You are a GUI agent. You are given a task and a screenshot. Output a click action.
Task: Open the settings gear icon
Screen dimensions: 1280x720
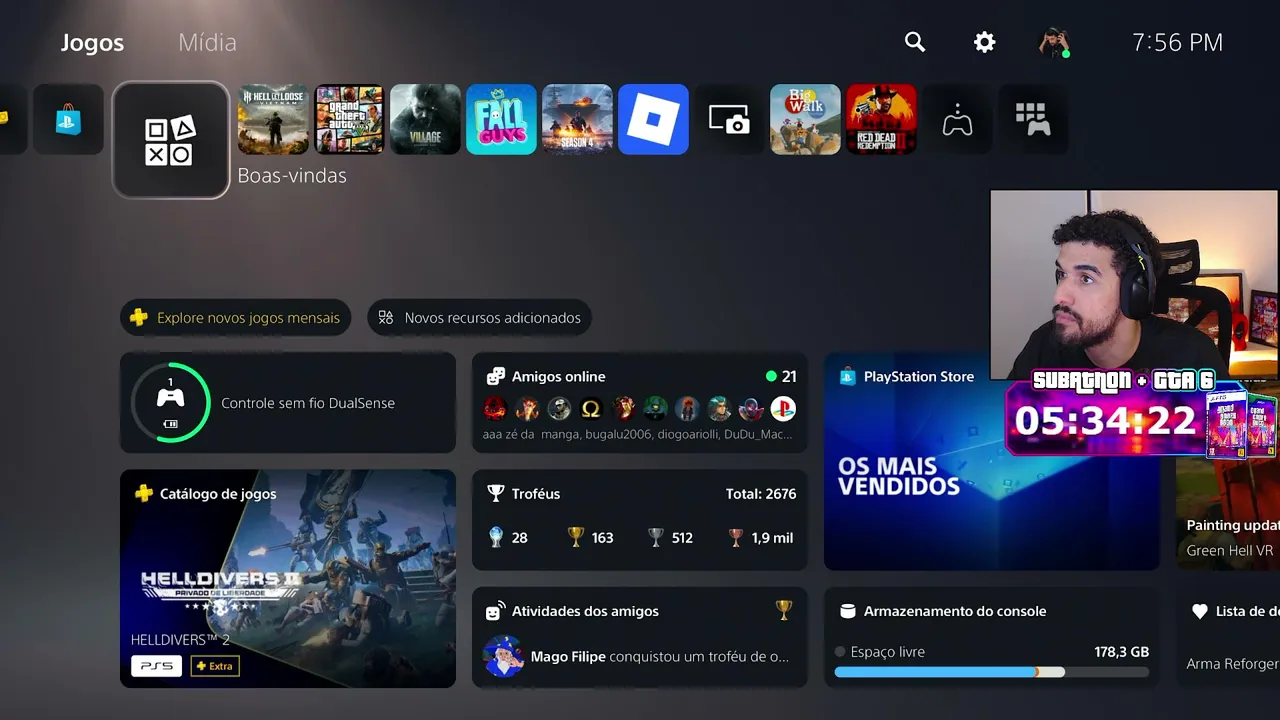tap(985, 42)
